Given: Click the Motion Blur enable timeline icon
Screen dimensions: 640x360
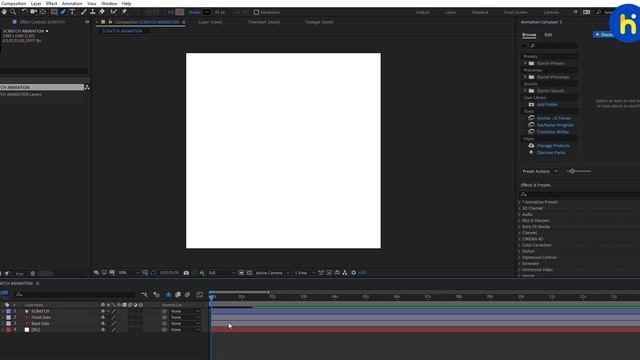Looking at the screenshot, I should 187,294.
